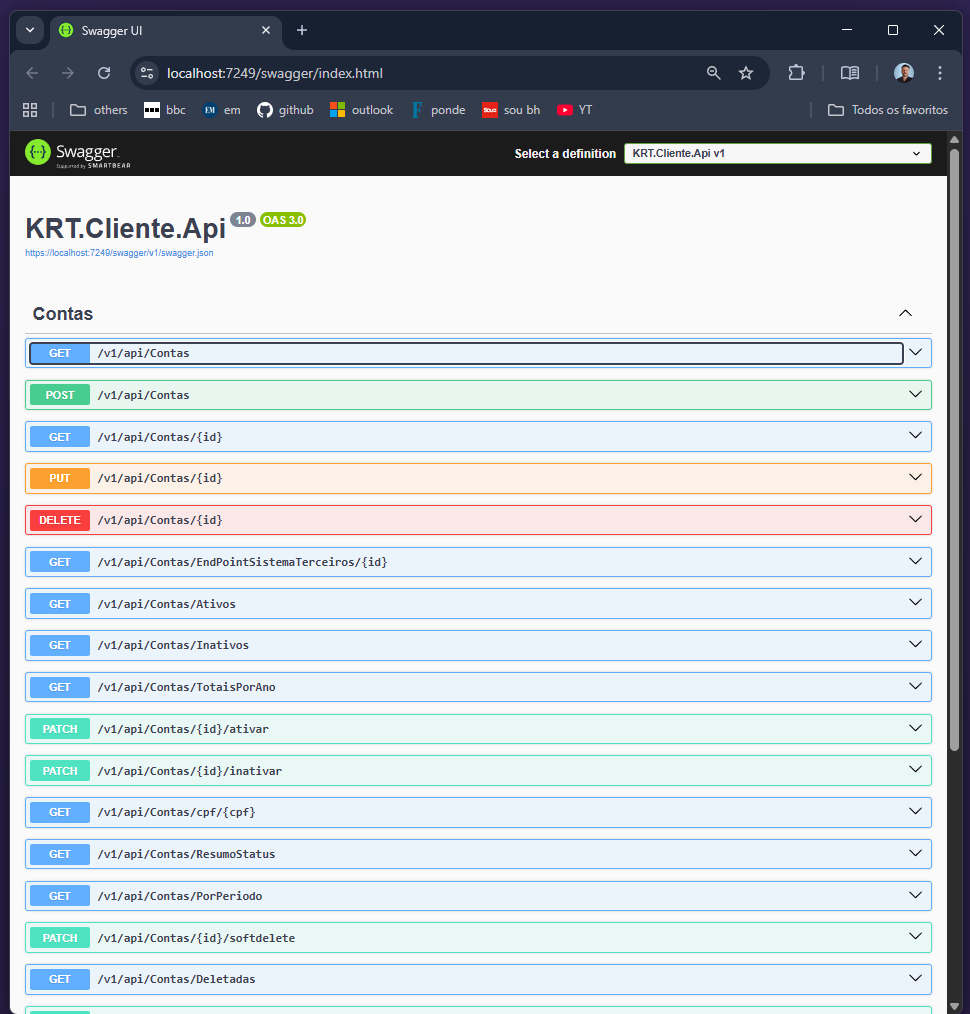Open the tab search chevron button
This screenshot has width=970, height=1014.
tap(30, 30)
